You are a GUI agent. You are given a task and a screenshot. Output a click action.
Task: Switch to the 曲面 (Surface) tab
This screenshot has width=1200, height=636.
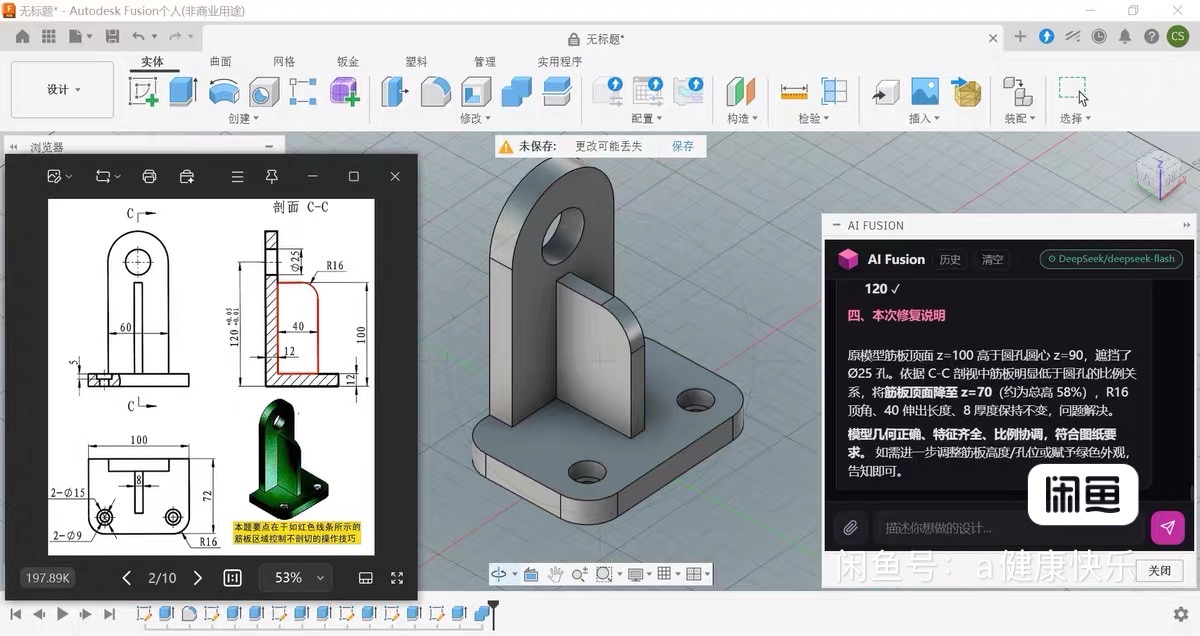[x=221, y=62]
